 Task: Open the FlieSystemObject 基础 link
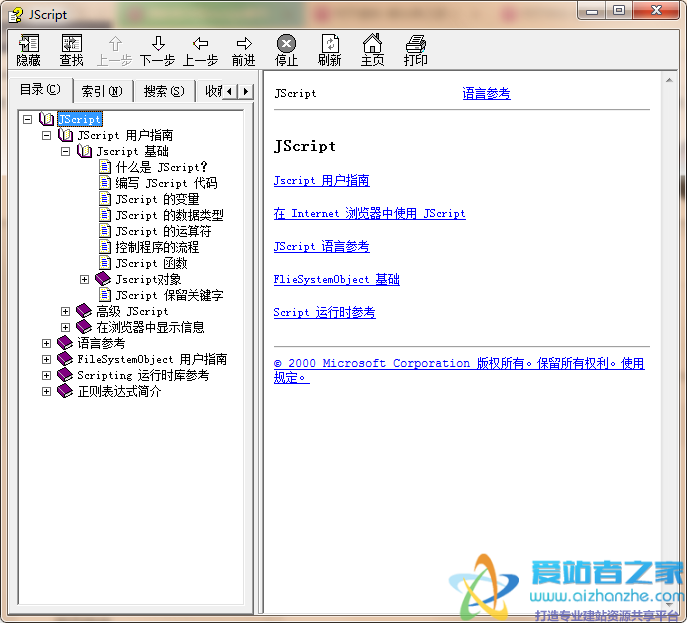click(336, 279)
